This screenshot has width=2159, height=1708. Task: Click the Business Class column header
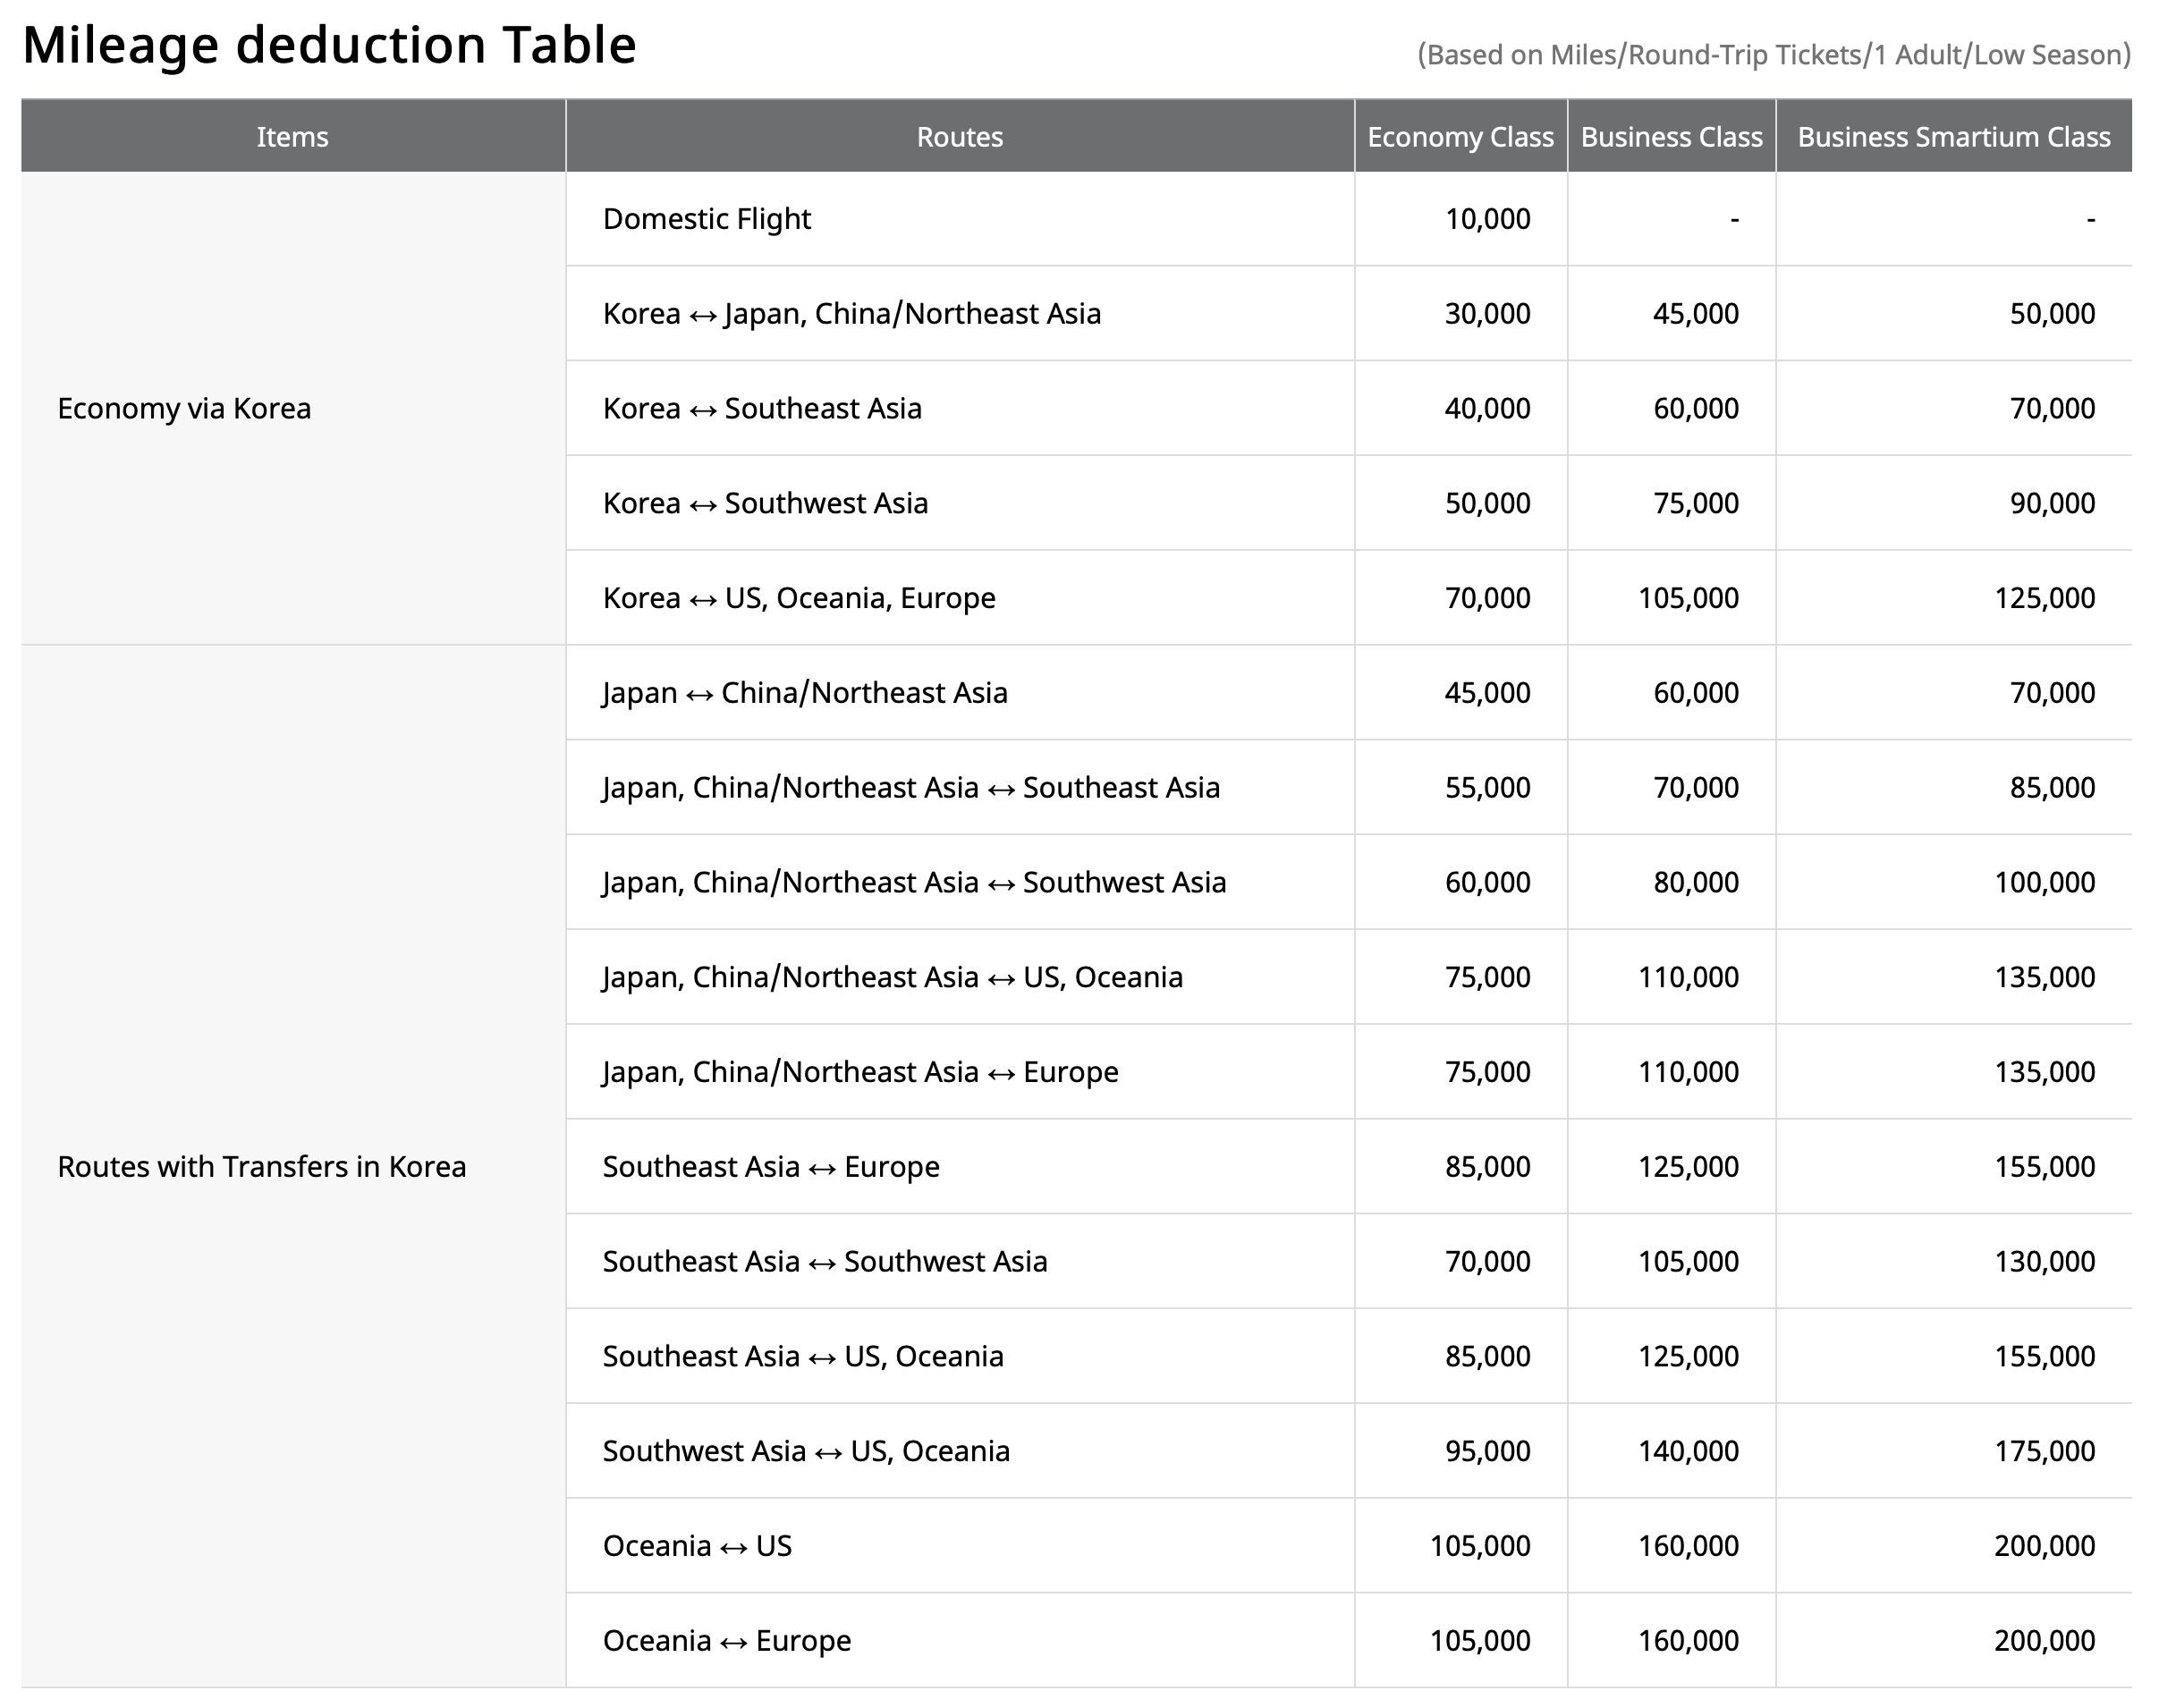[1670, 137]
